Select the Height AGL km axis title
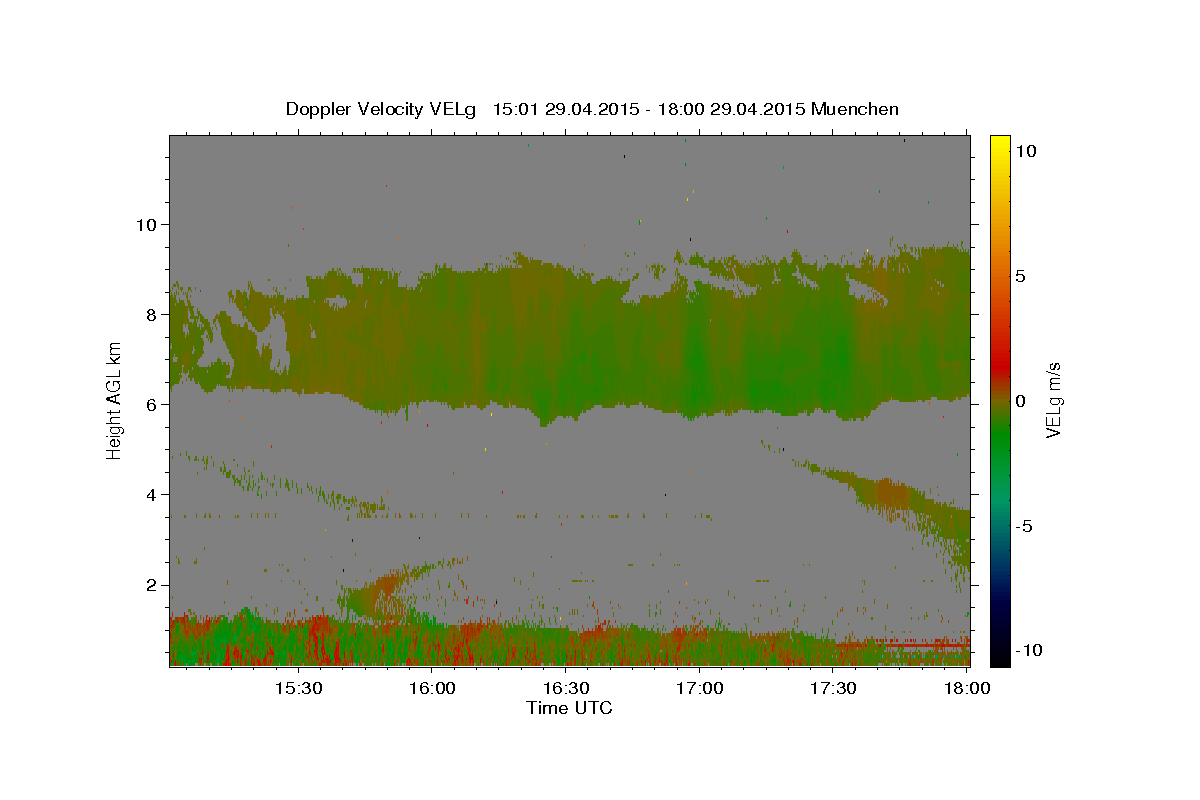The height and width of the screenshot is (800, 1200). click(114, 400)
